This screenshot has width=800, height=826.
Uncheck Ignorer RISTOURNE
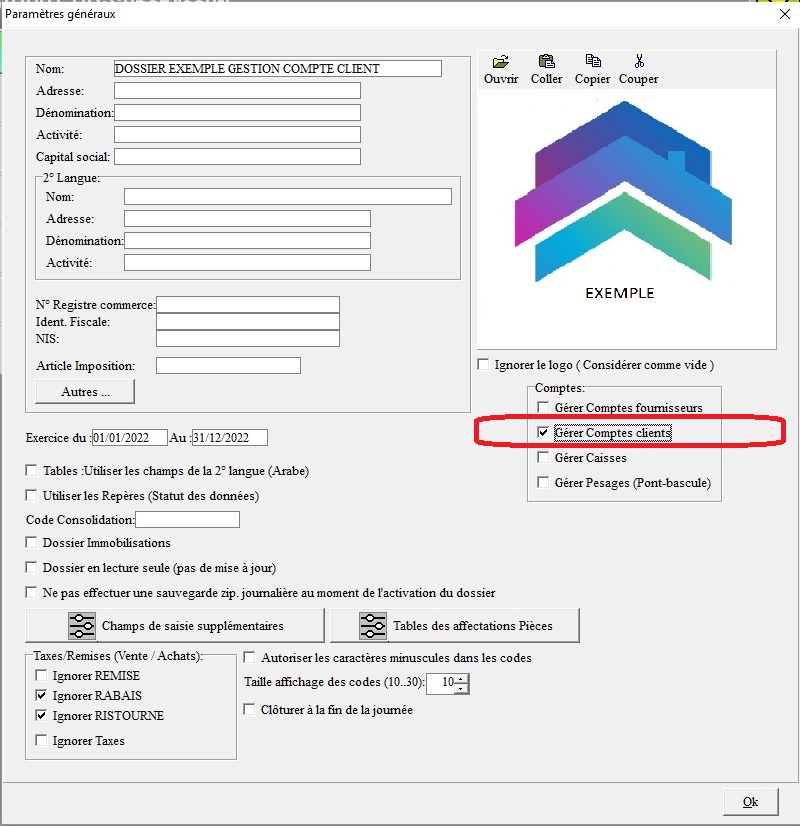[41, 715]
